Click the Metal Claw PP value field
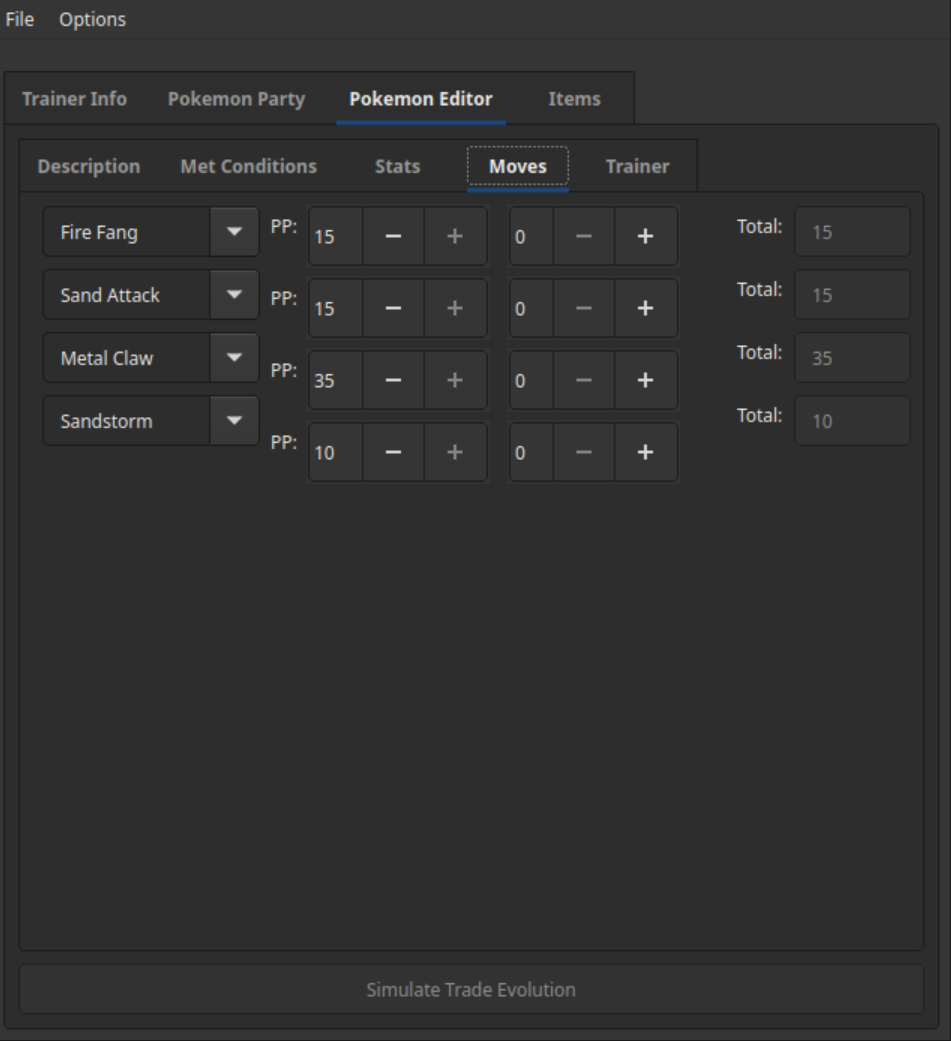This screenshot has width=951, height=1041. 334,381
